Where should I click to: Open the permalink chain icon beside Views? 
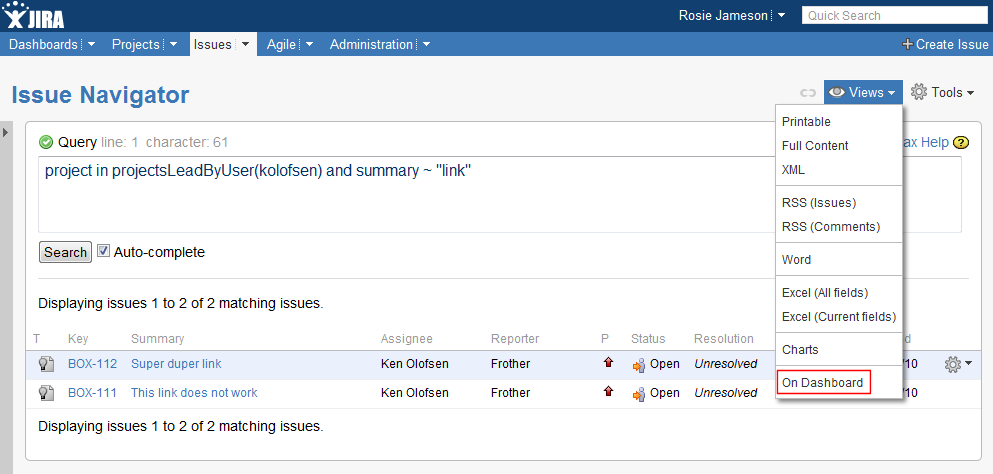[807, 93]
